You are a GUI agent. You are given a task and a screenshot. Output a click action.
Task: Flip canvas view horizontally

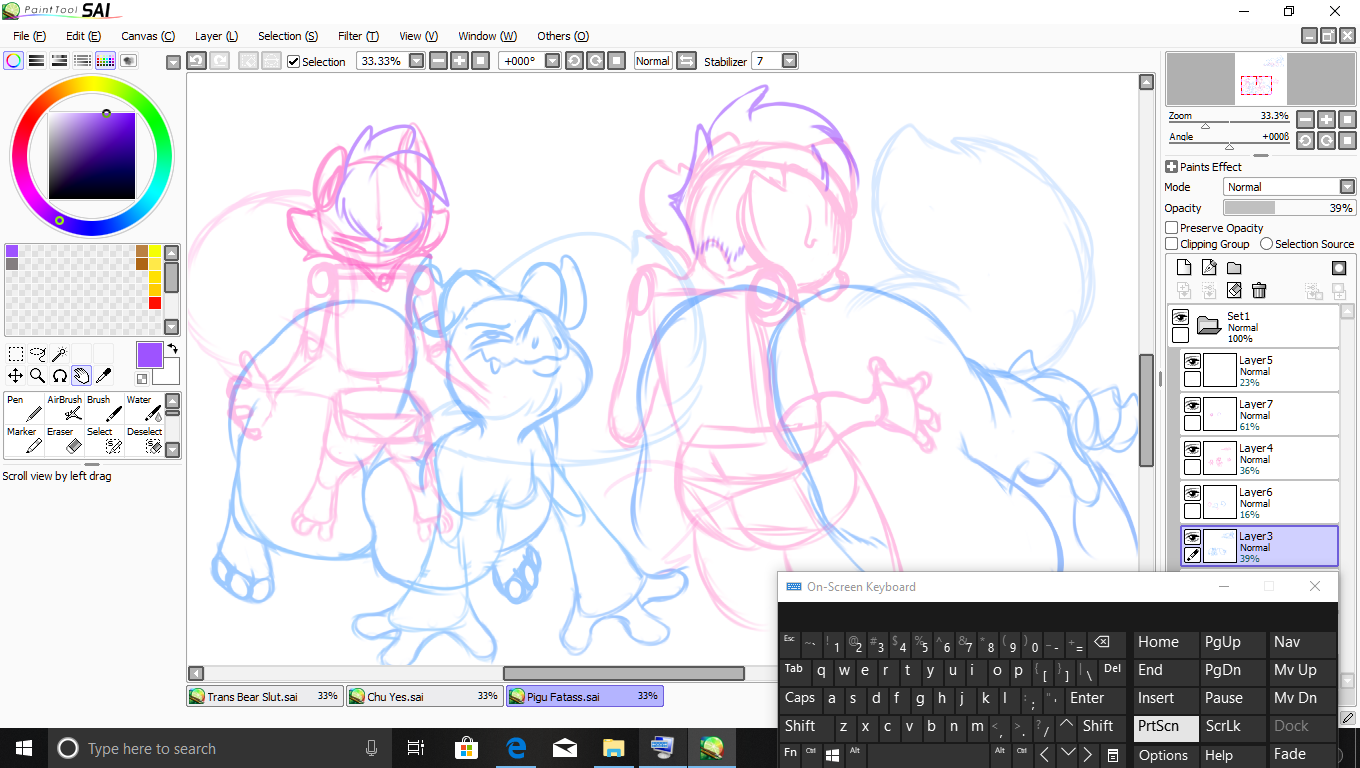point(686,61)
